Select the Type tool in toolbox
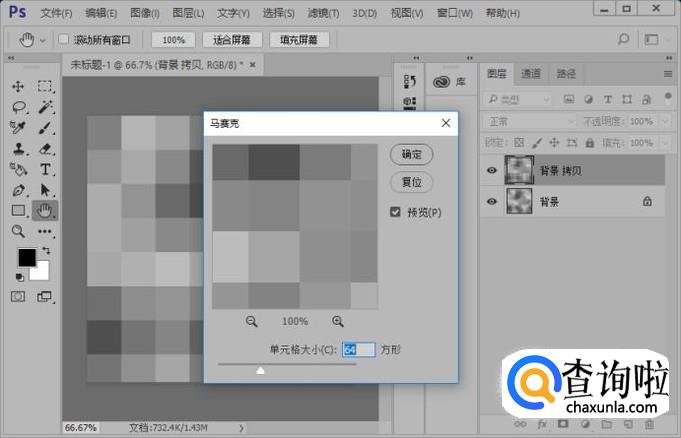This screenshot has height=438, width=681. [x=45, y=169]
